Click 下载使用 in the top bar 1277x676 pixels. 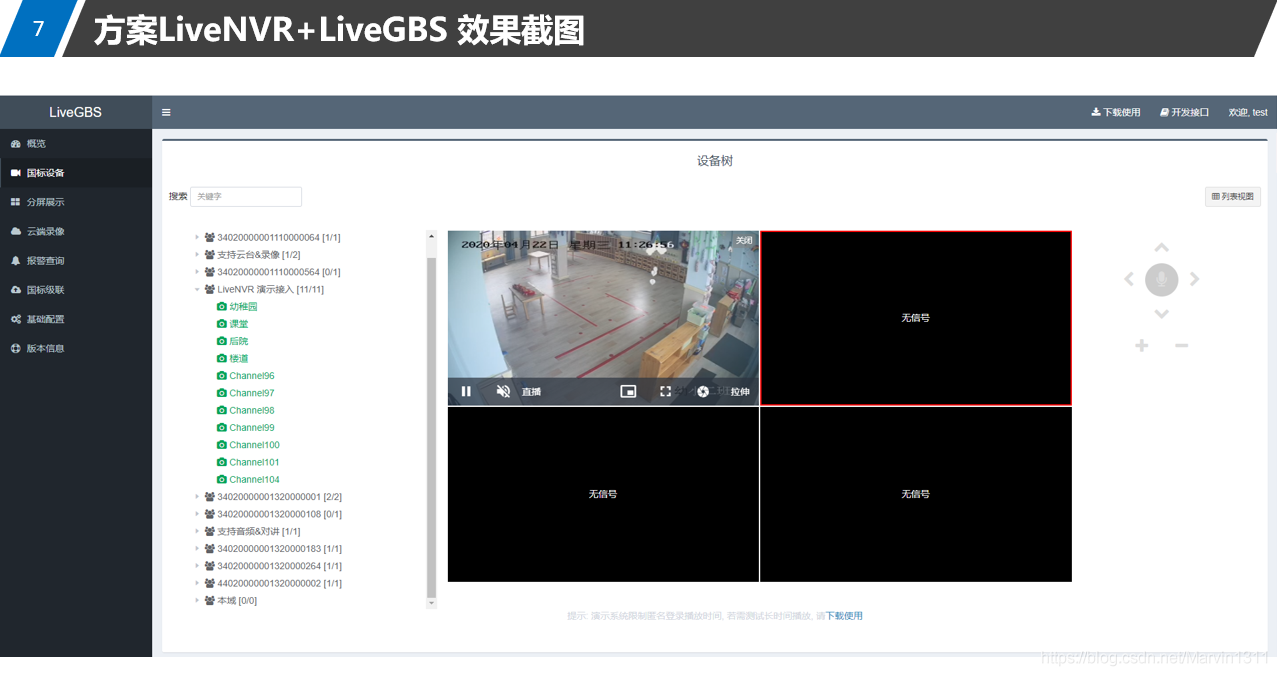(1116, 112)
